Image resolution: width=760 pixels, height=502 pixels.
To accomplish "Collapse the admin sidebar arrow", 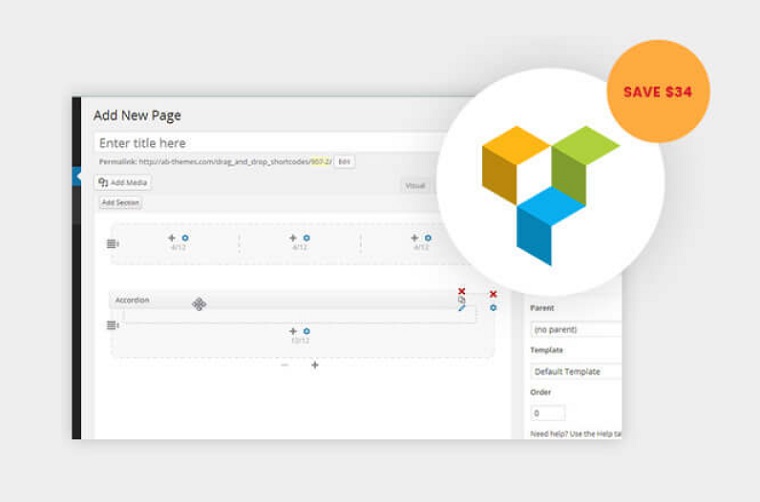I will [x=77, y=176].
